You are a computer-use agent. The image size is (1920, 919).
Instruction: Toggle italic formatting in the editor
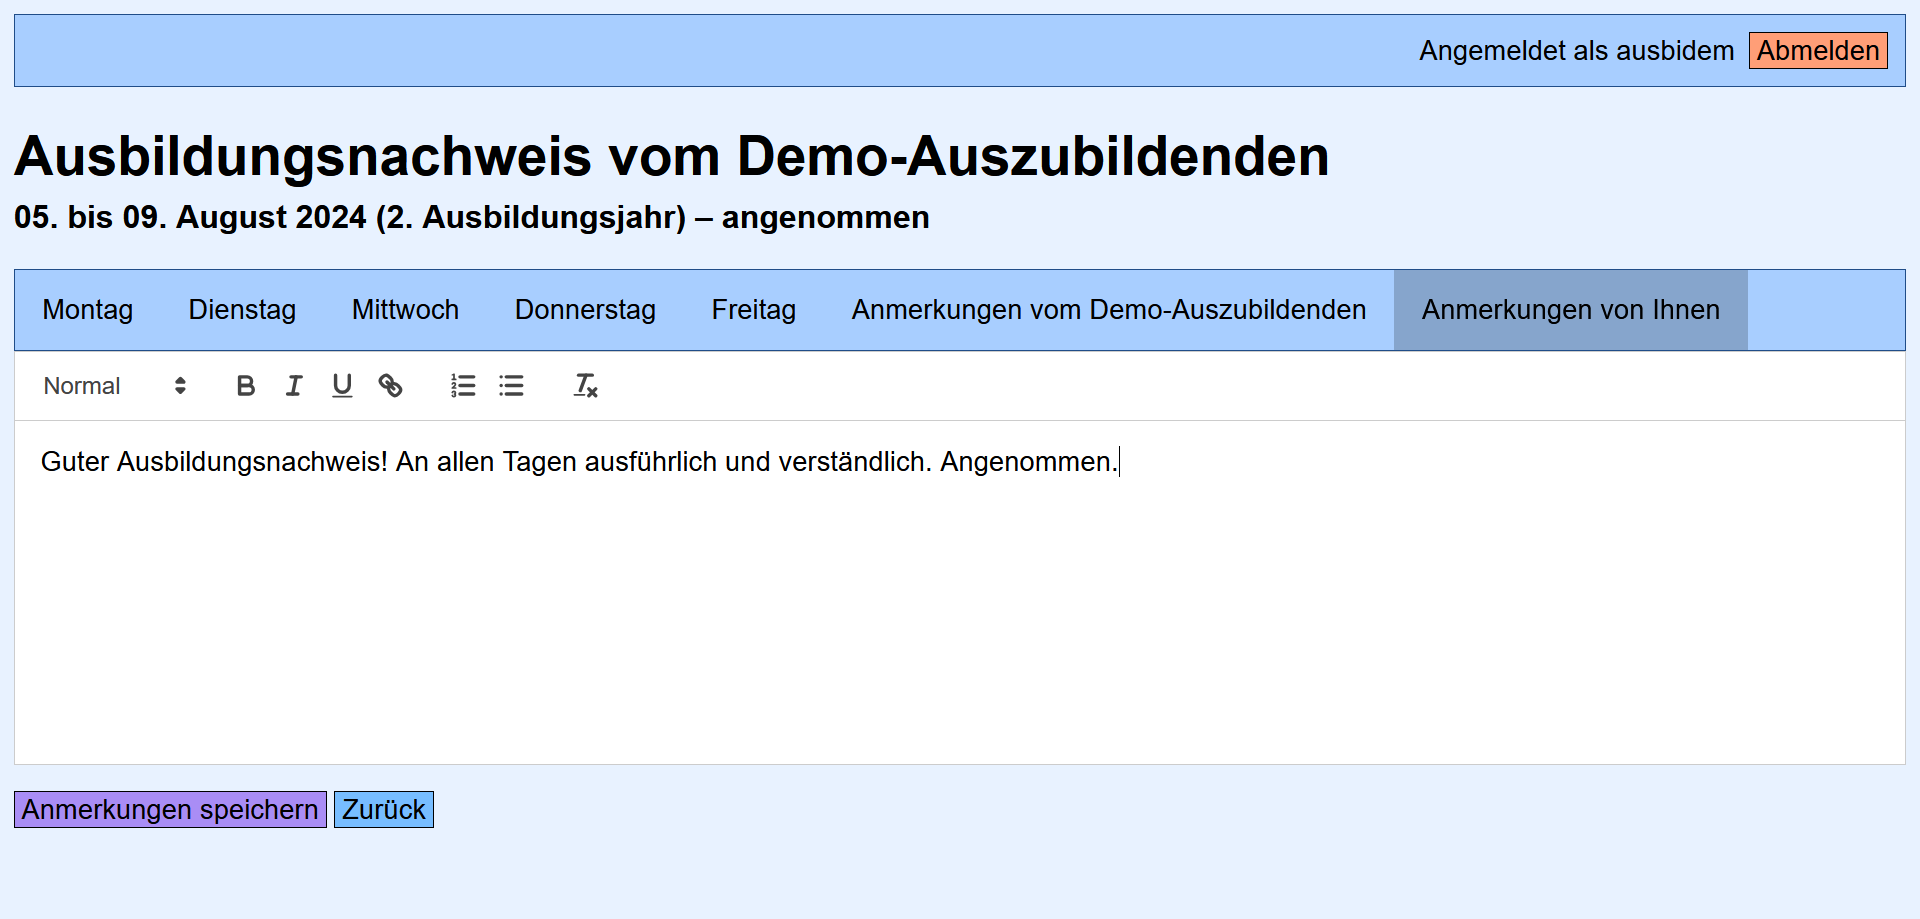coord(294,386)
